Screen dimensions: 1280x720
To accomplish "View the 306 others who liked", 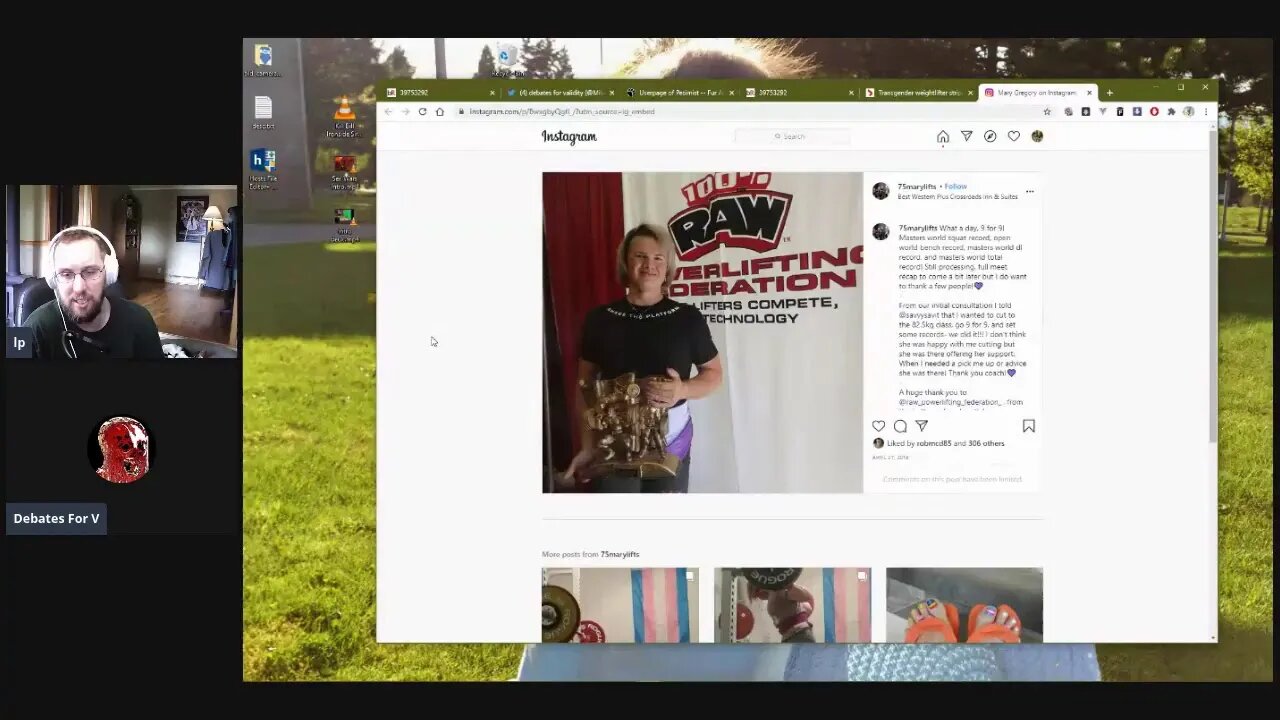I will 986,443.
